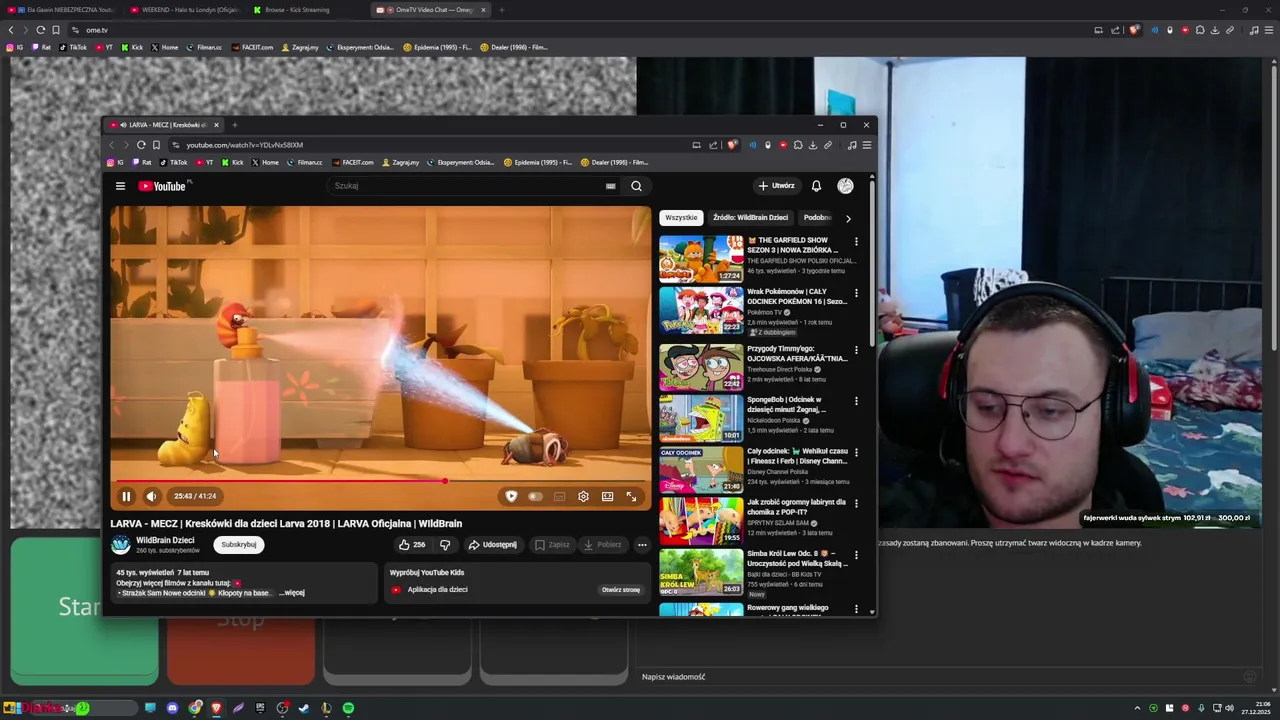Switch to WEEKEND - Halo tu Londyn tab

pos(185,10)
